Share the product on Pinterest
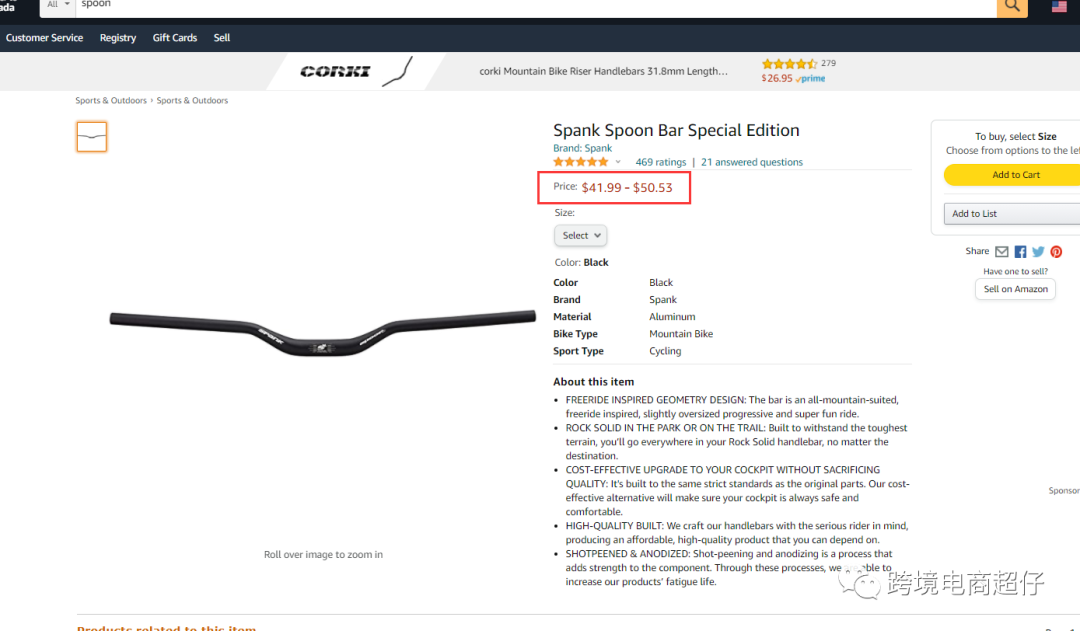This screenshot has height=631, width=1080. click(x=1056, y=251)
